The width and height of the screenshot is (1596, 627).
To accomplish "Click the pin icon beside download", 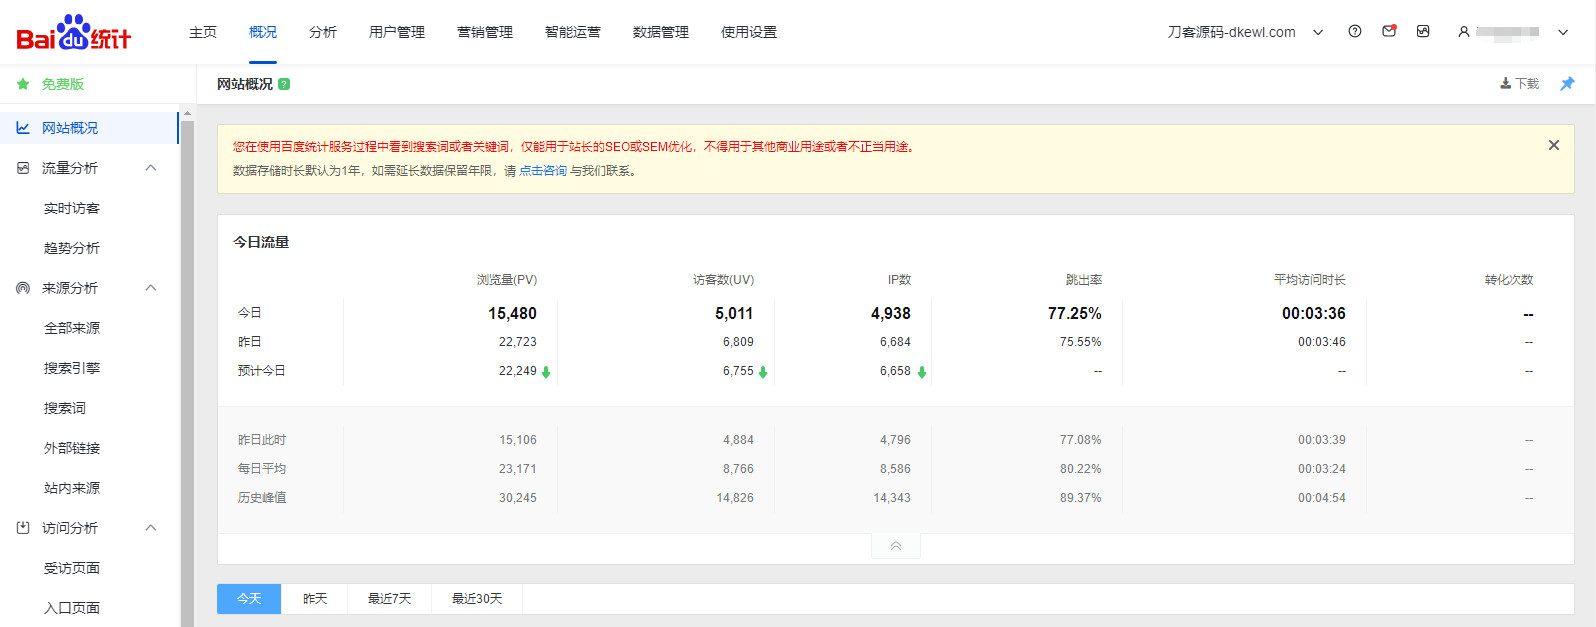I will 1567,84.
